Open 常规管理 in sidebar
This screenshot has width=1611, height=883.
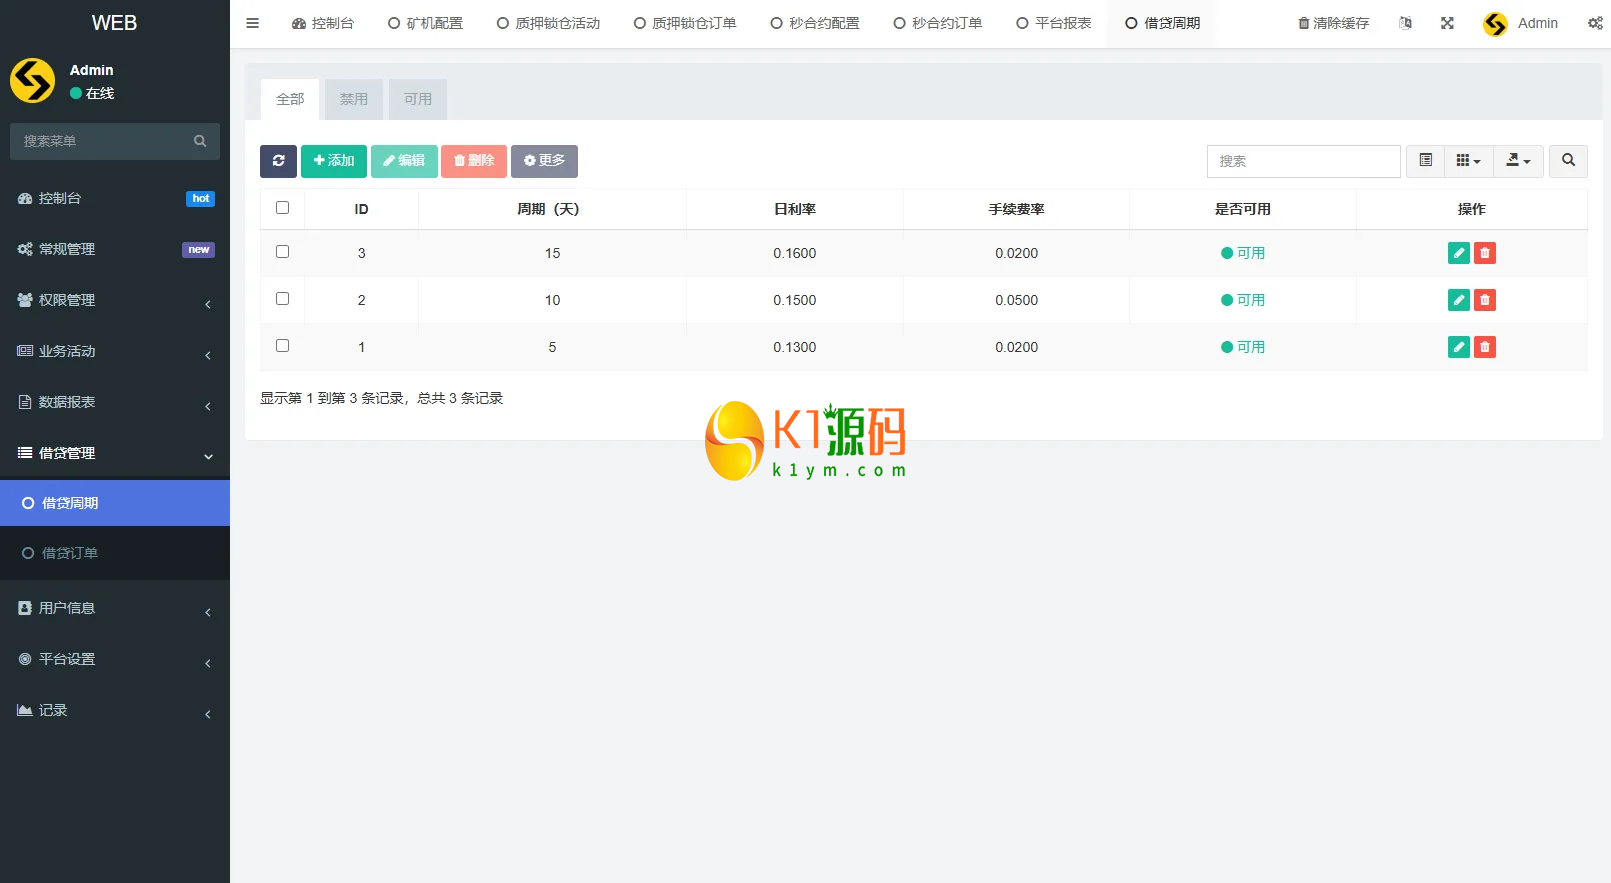coord(115,249)
